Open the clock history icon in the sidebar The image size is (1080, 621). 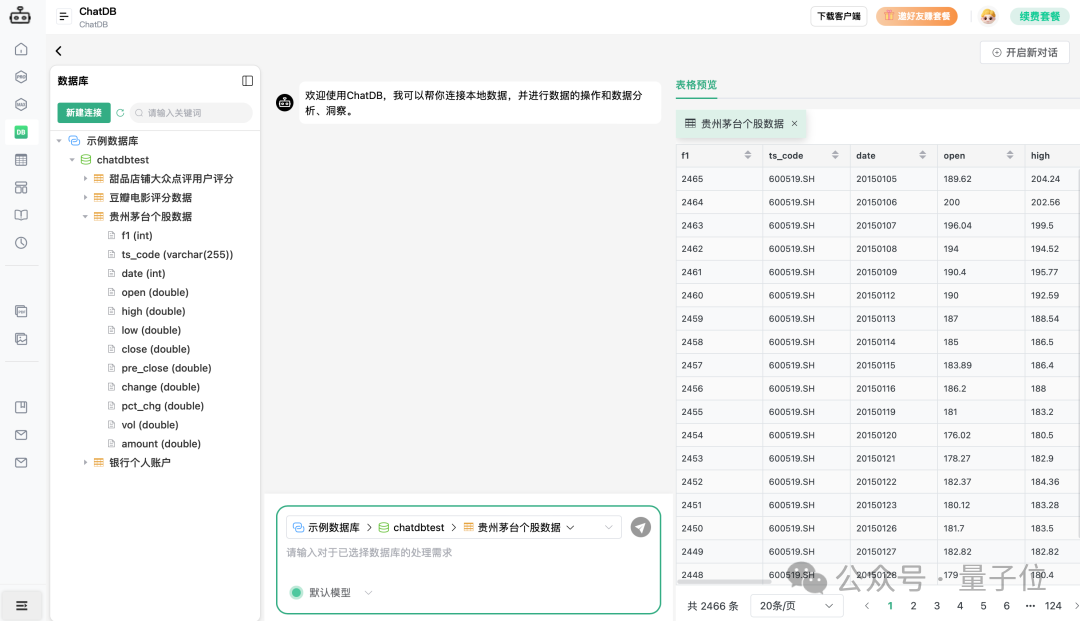(x=22, y=242)
